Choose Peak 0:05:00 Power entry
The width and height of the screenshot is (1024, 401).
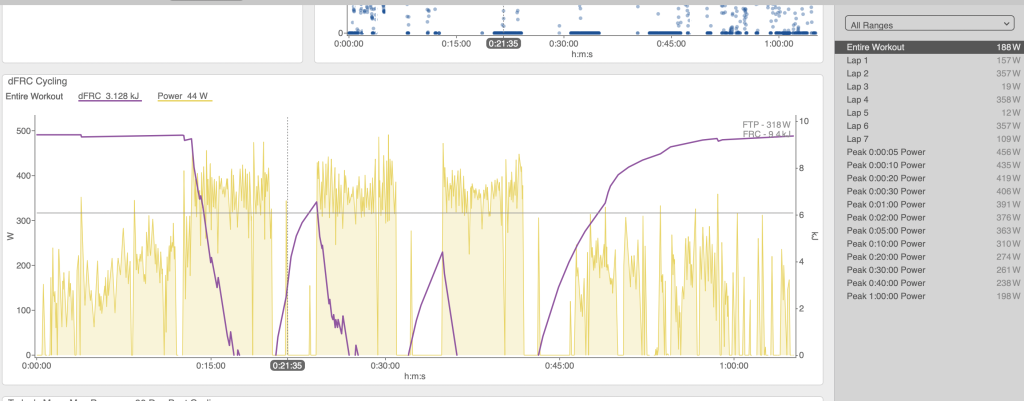click(x=929, y=230)
